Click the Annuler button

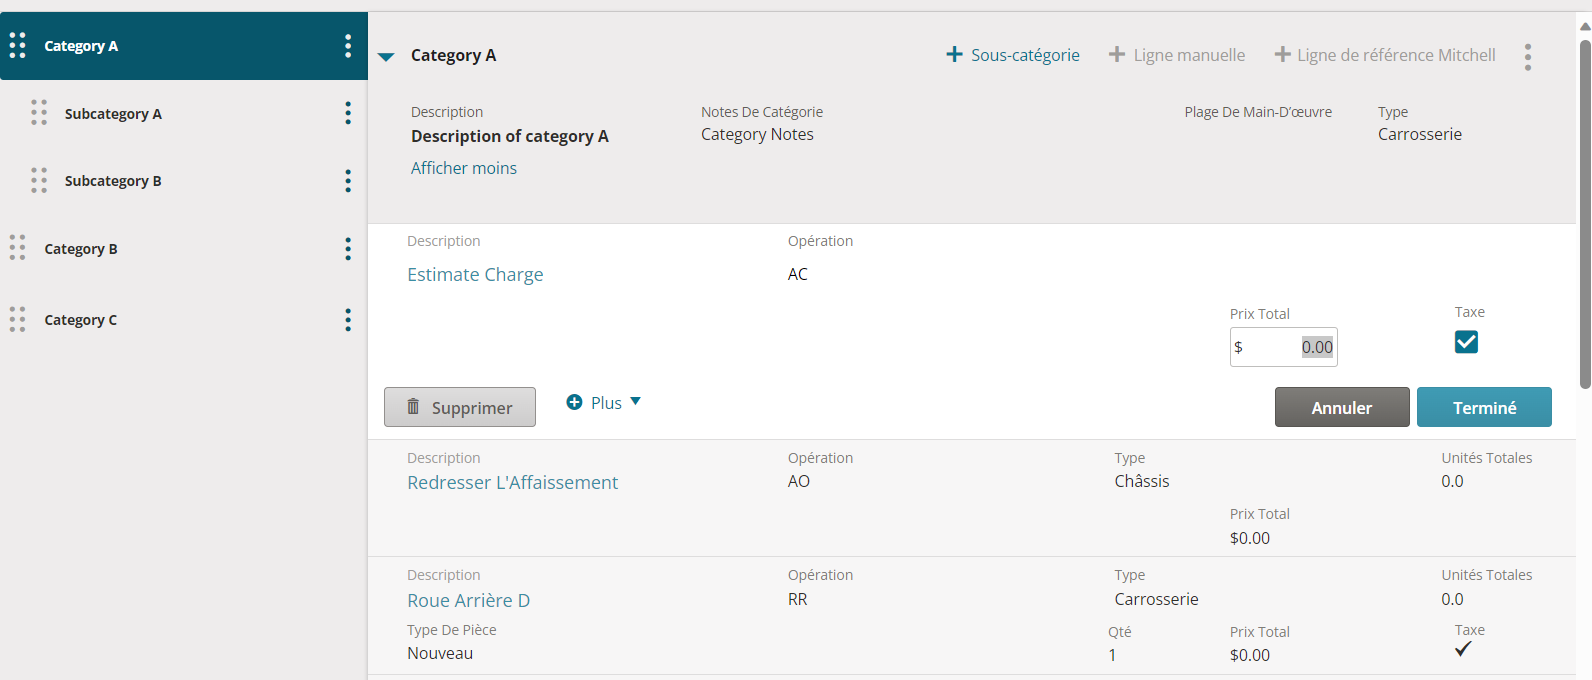pyautogui.click(x=1342, y=407)
